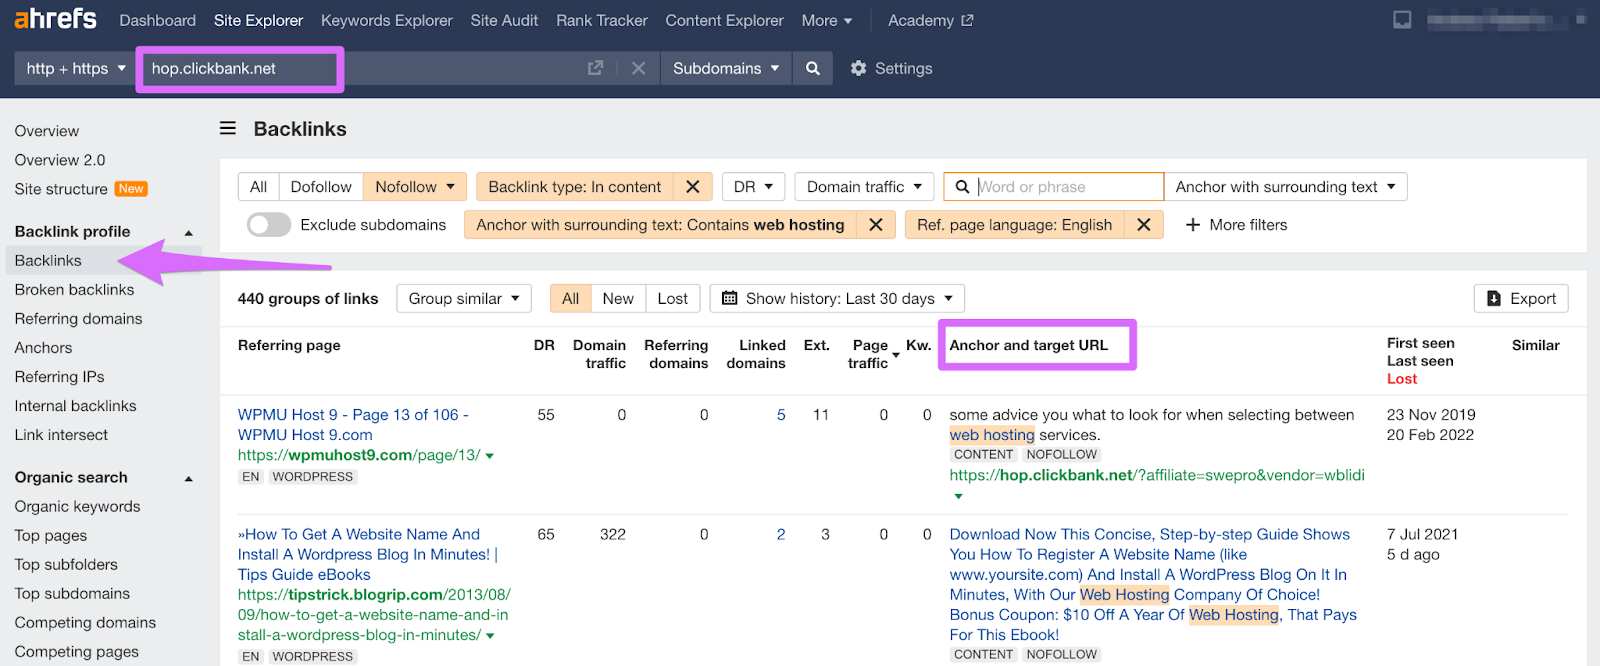Collapse the Organic search section
Screen dimensions: 1600x666
coord(188,478)
